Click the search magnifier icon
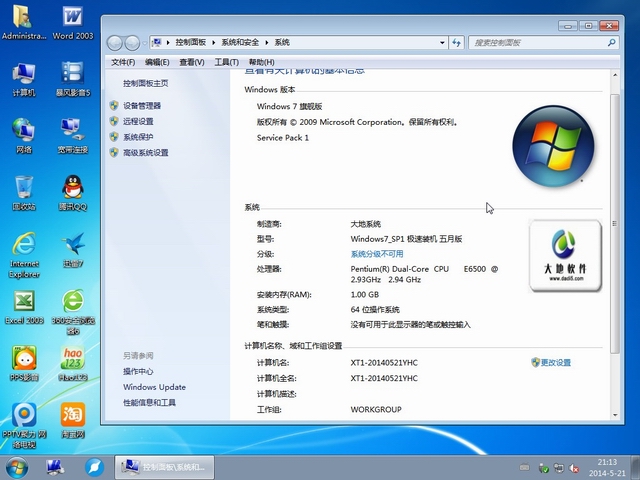Viewport: 640px width, 480px height. click(611, 42)
